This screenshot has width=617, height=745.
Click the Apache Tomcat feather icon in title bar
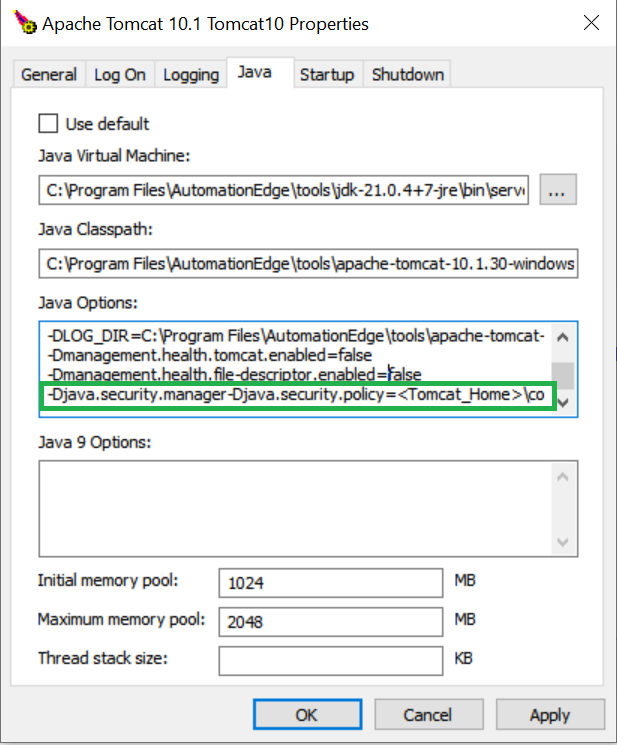[25, 23]
